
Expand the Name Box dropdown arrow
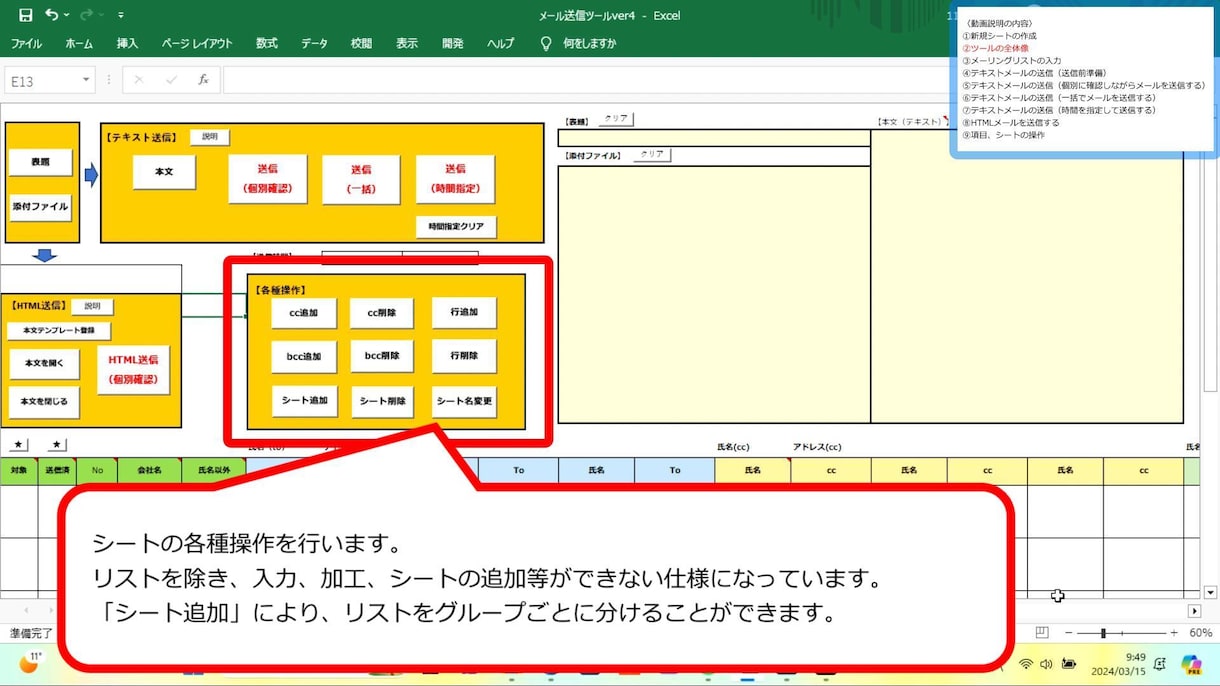coord(87,80)
